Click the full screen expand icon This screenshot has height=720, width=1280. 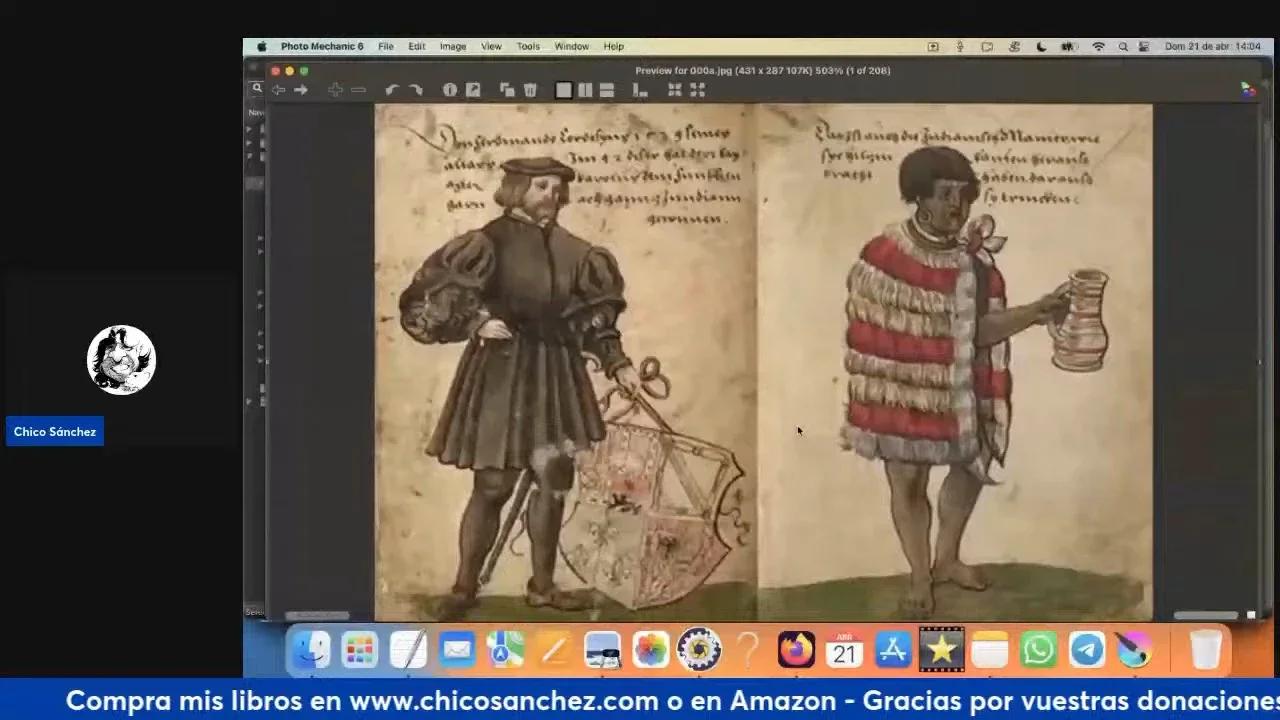[x=697, y=90]
